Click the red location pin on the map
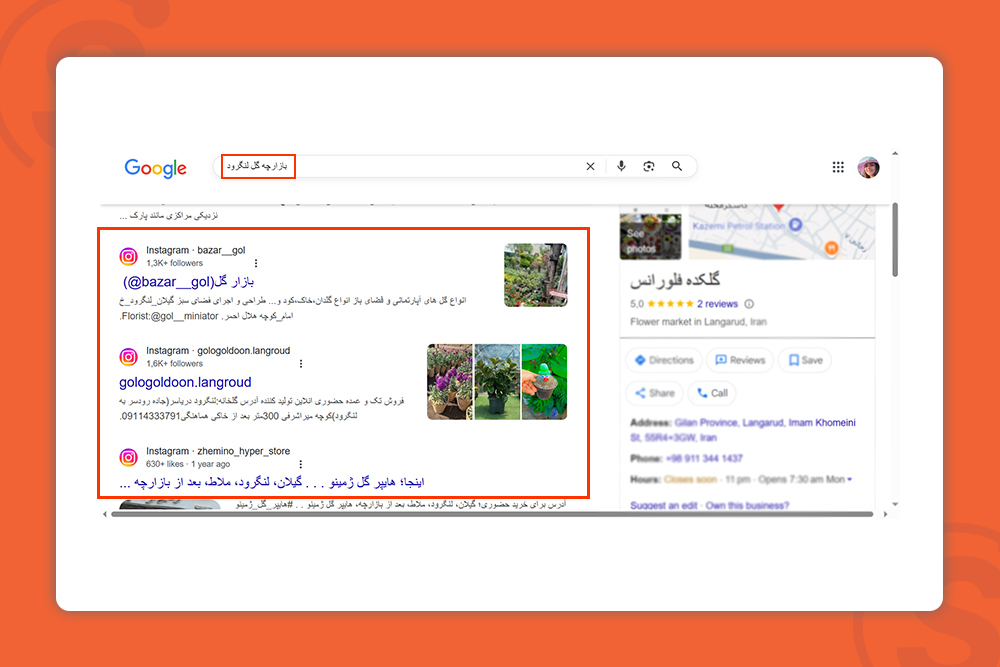The width and height of the screenshot is (1000, 667). 778,208
